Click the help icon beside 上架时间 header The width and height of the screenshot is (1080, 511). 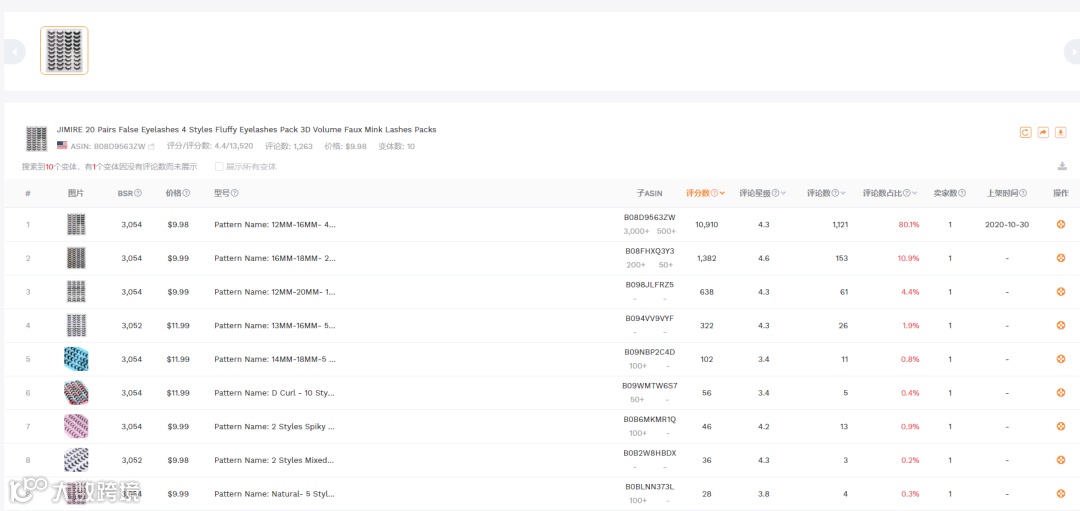pos(1024,194)
